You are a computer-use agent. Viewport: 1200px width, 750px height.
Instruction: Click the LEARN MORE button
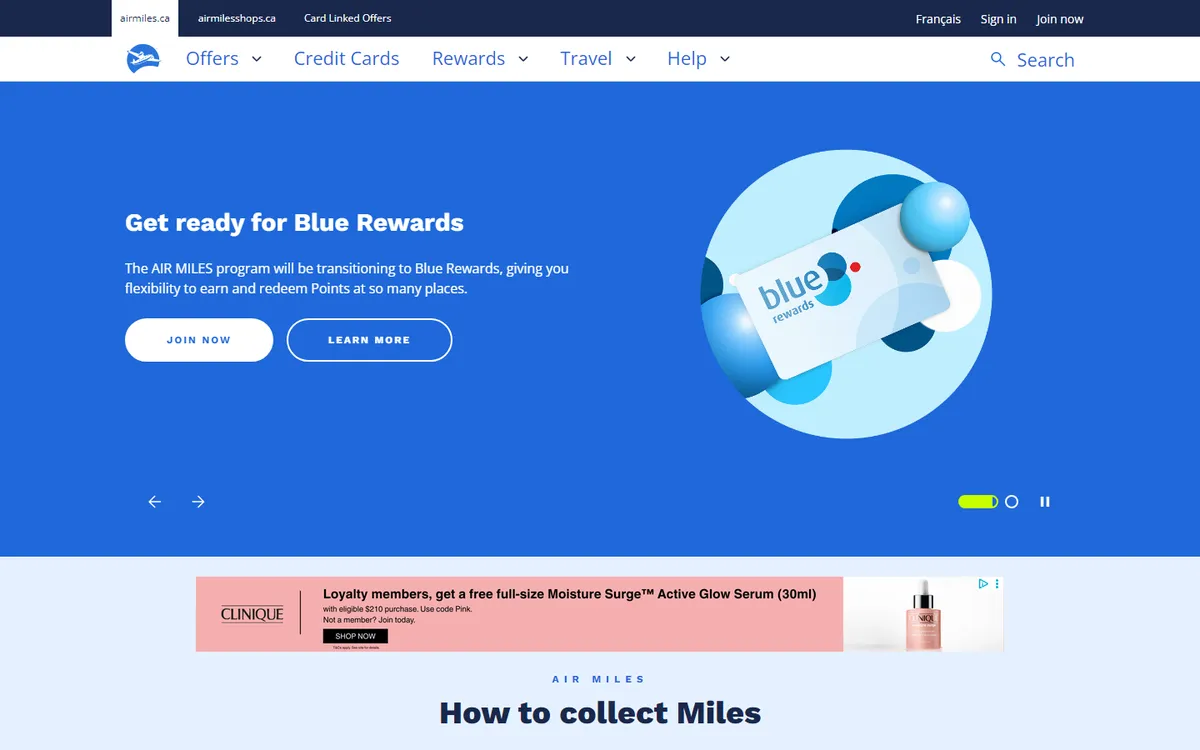pos(369,340)
